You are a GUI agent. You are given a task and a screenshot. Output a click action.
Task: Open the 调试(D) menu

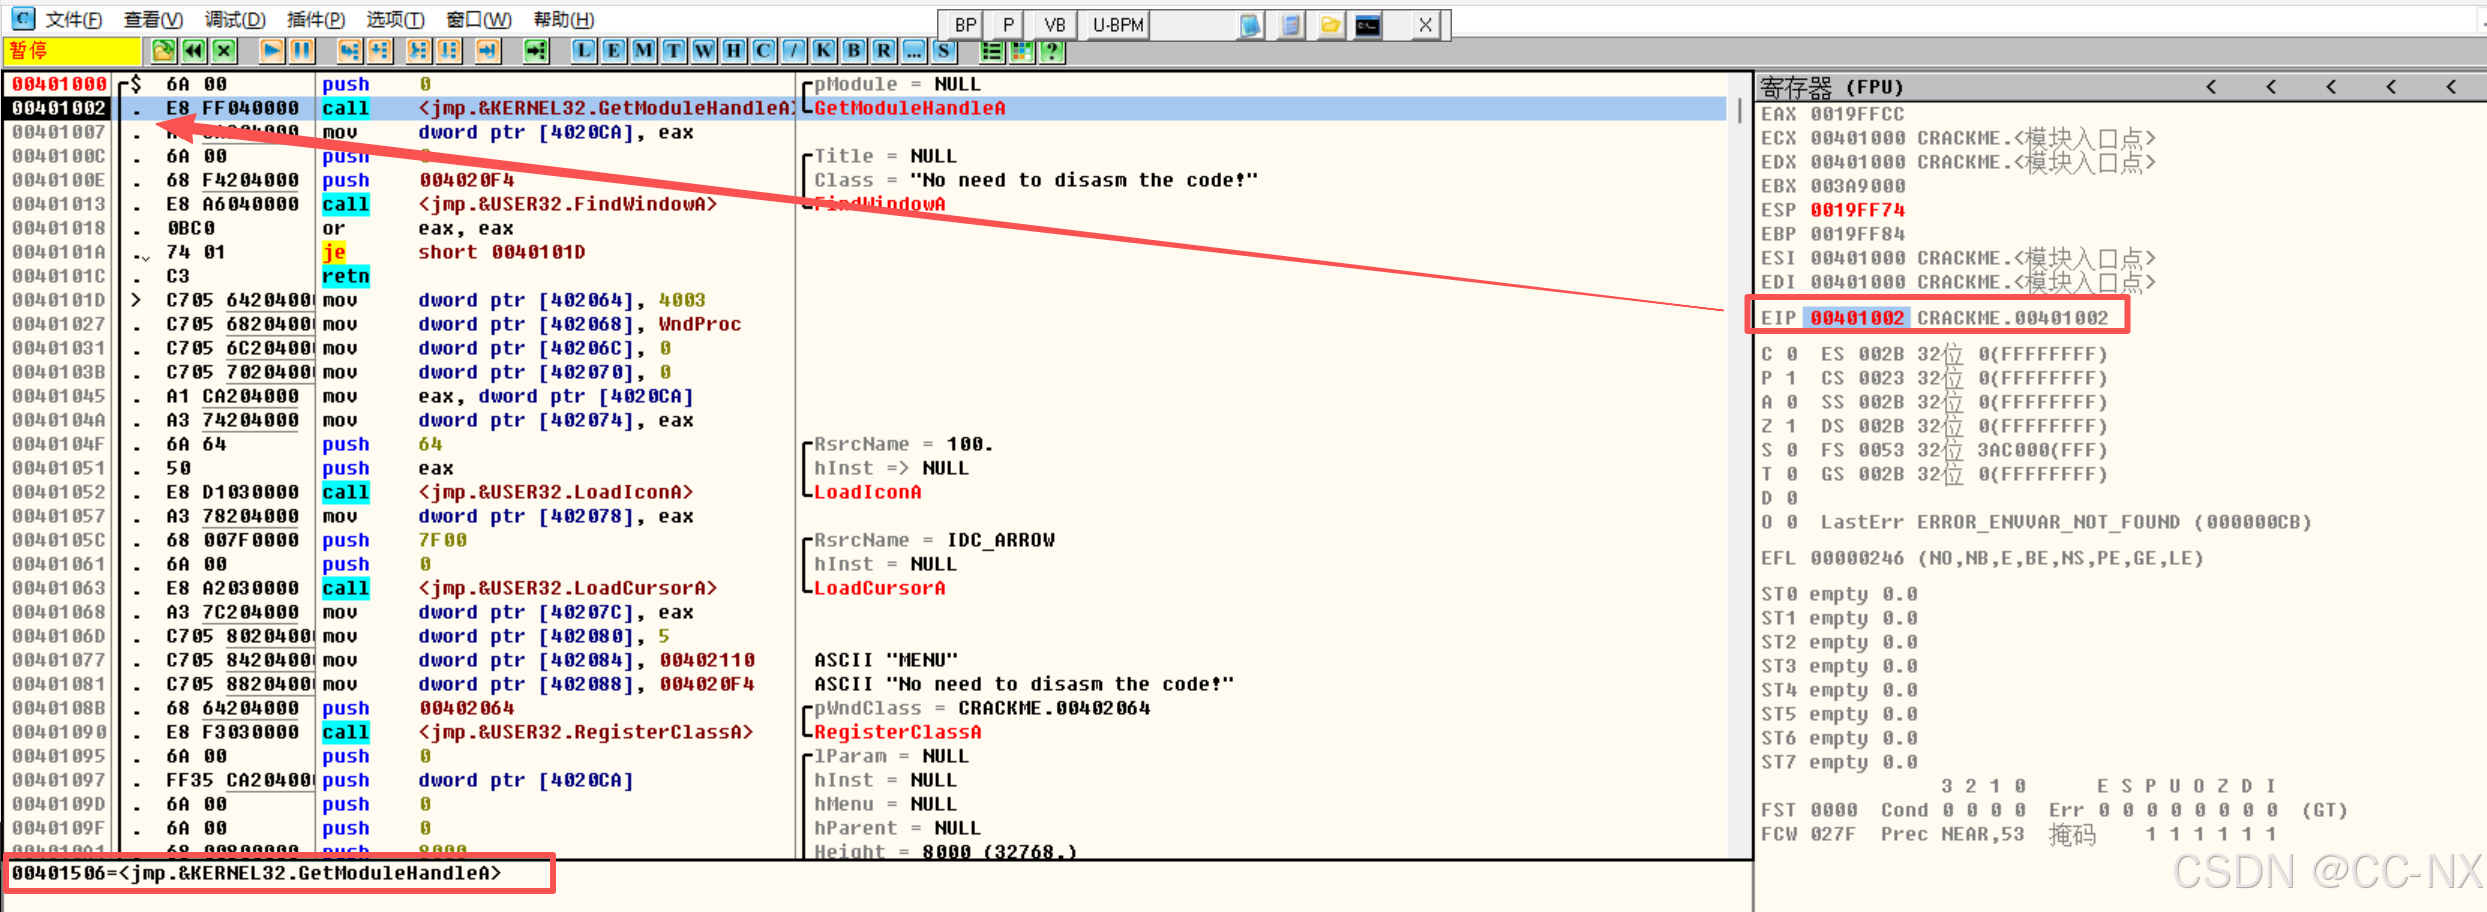coord(235,20)
